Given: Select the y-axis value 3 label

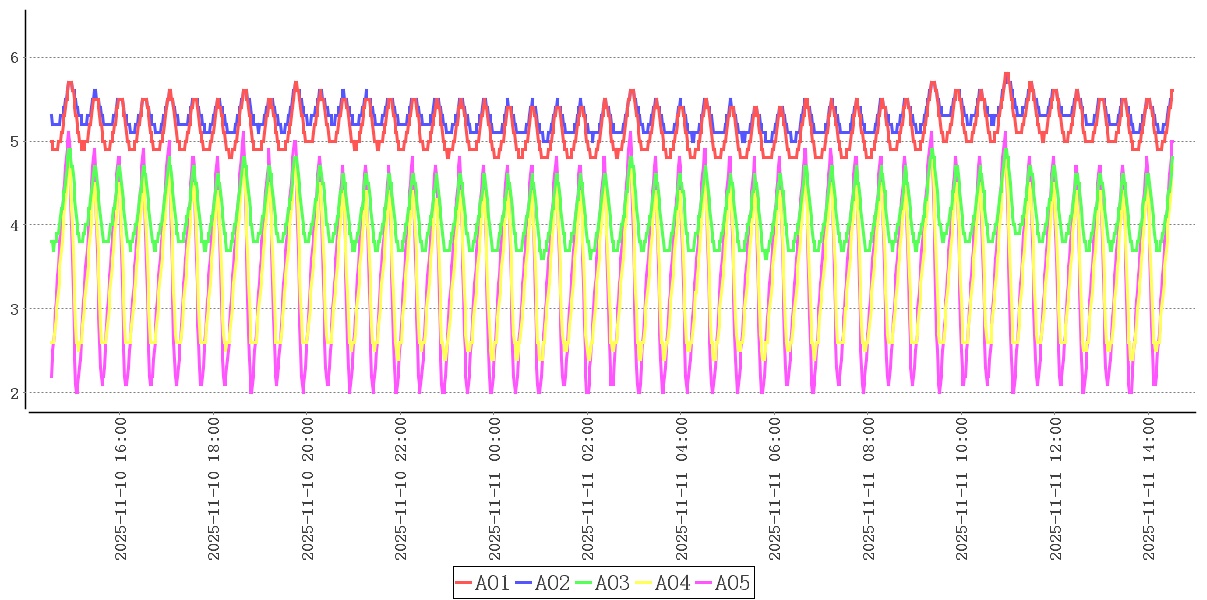Looking at the screenshot, I should [x=15, y=309].
